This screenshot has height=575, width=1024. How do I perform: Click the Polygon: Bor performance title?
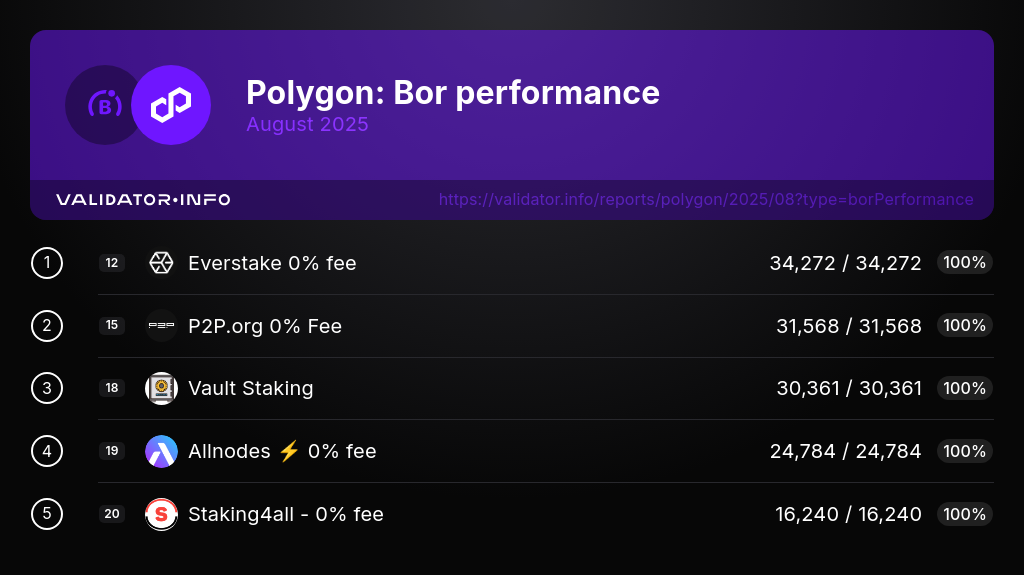point(452,93)
